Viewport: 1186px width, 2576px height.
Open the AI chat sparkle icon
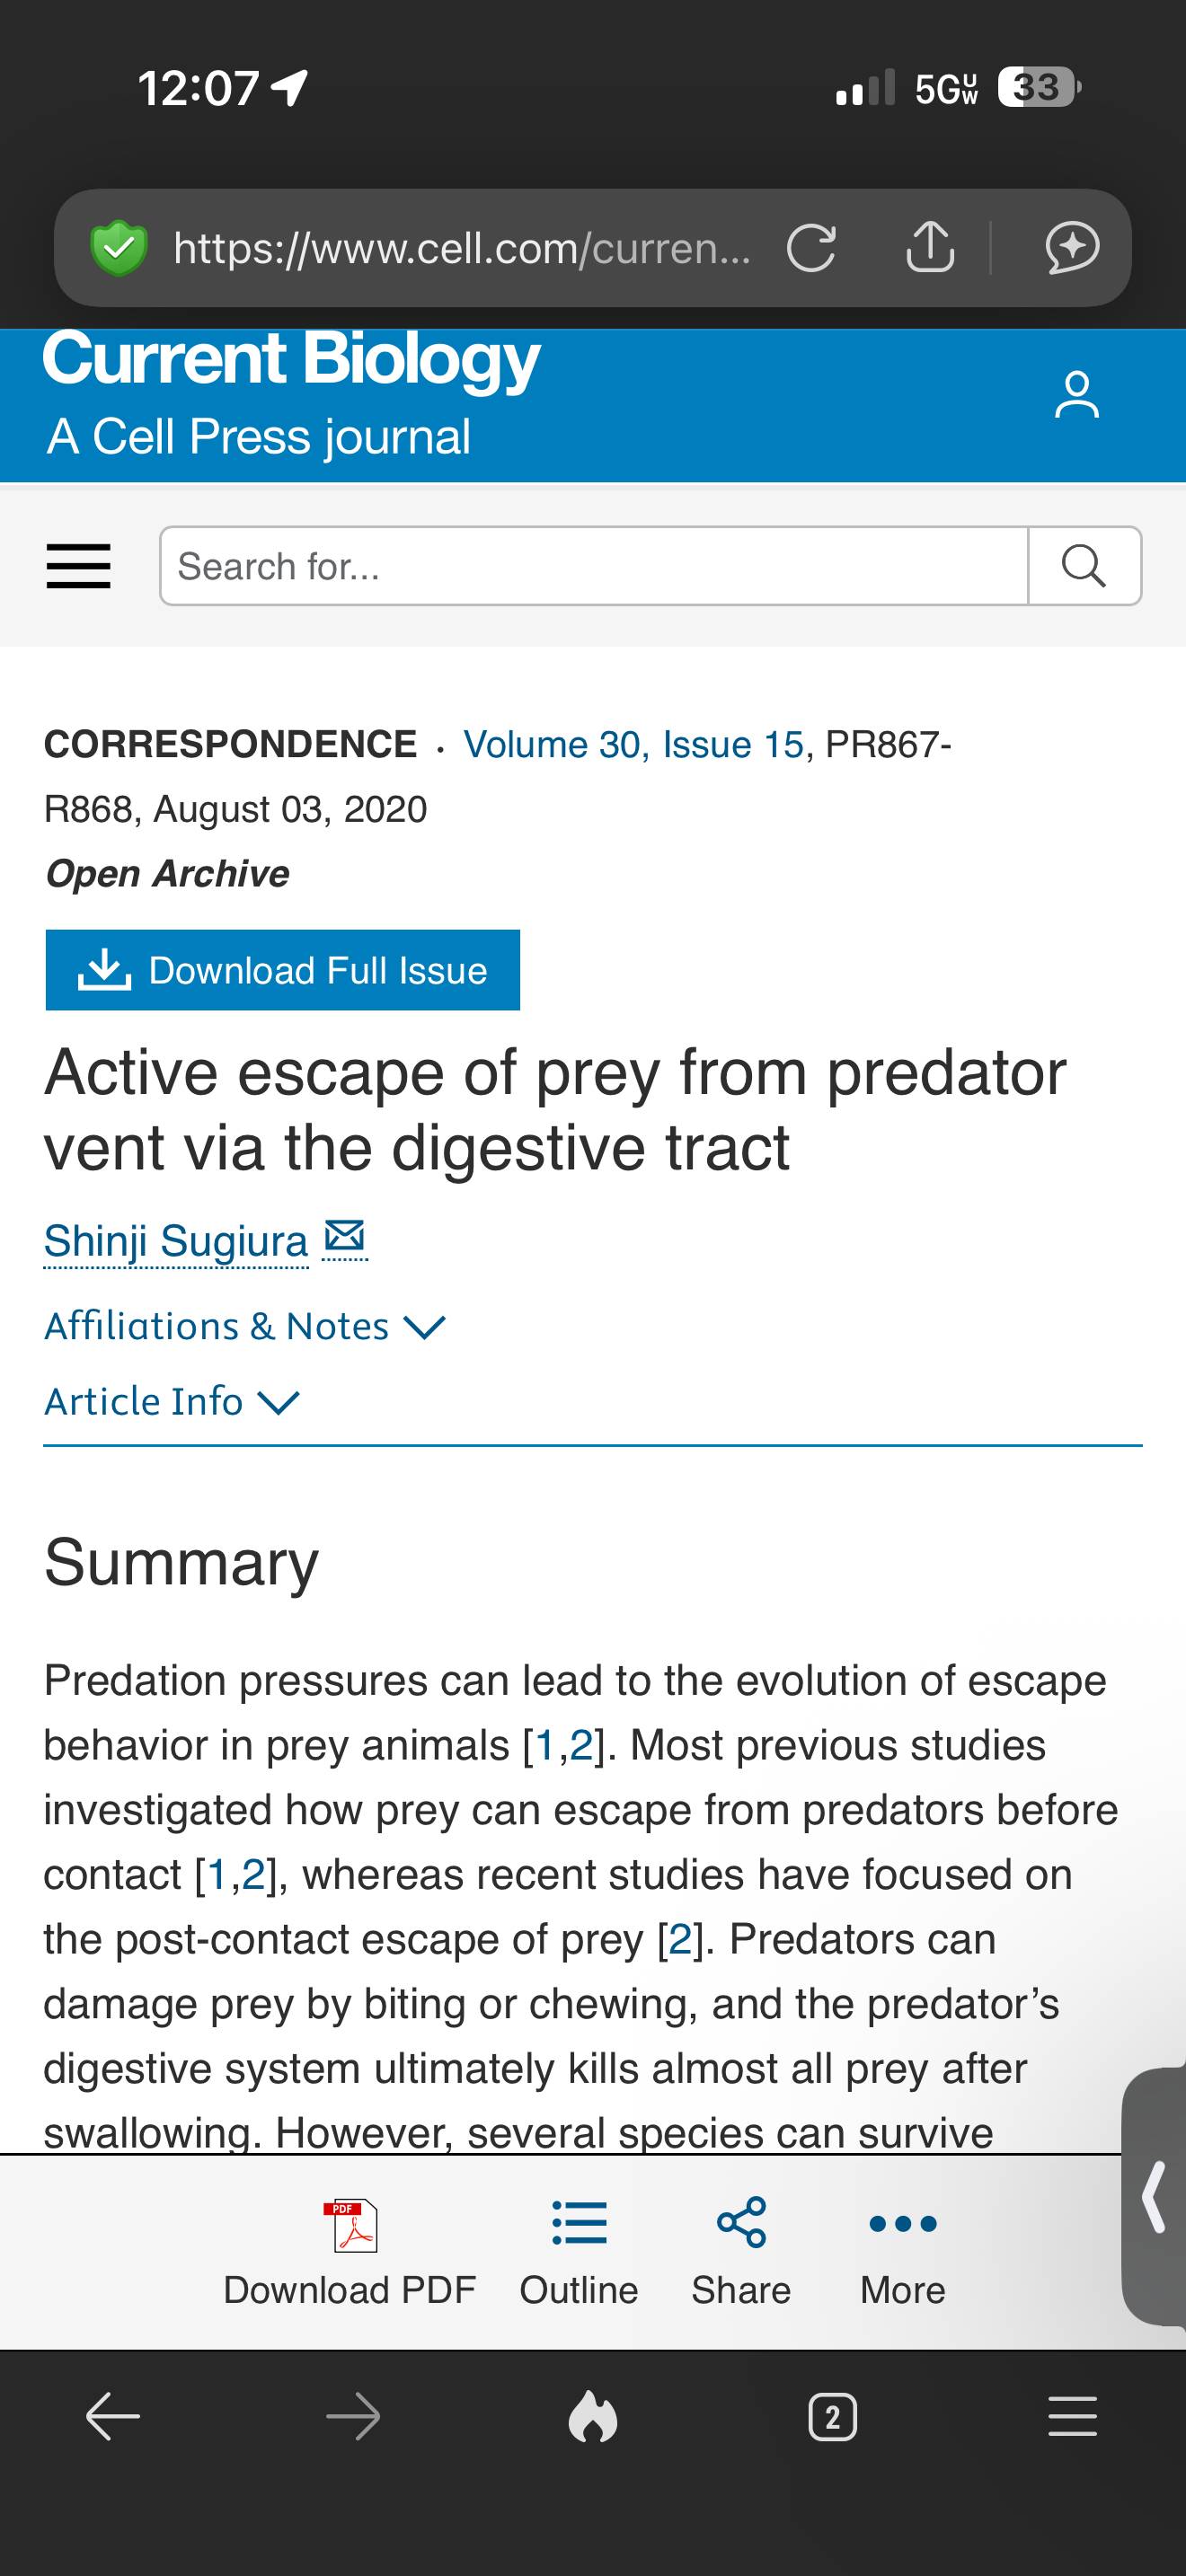tap(1072, 248)
